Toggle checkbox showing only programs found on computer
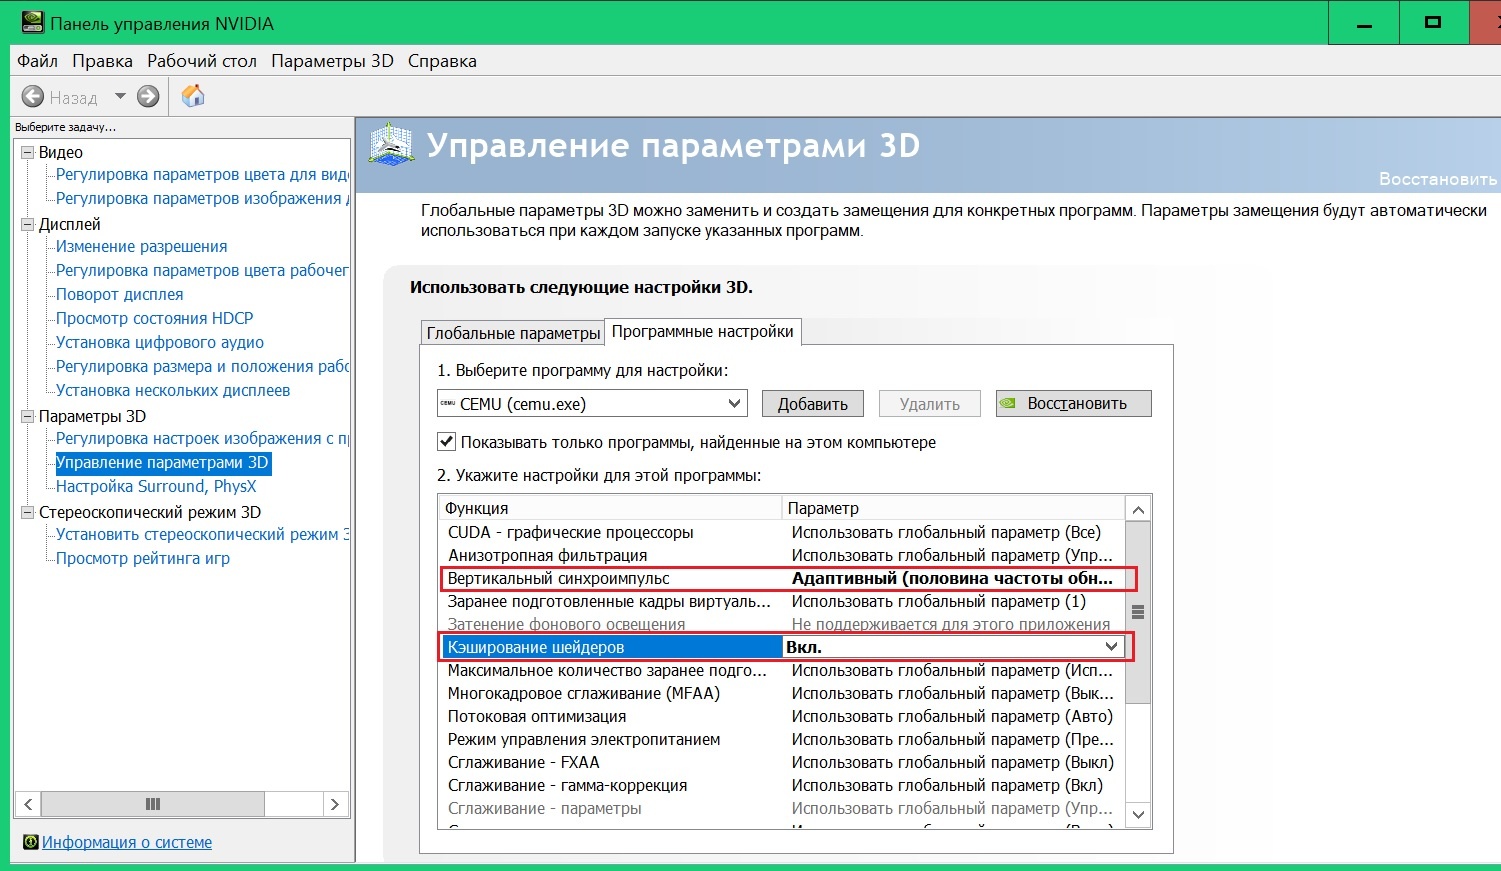The image size is (1501, 871). coord(447,441)
